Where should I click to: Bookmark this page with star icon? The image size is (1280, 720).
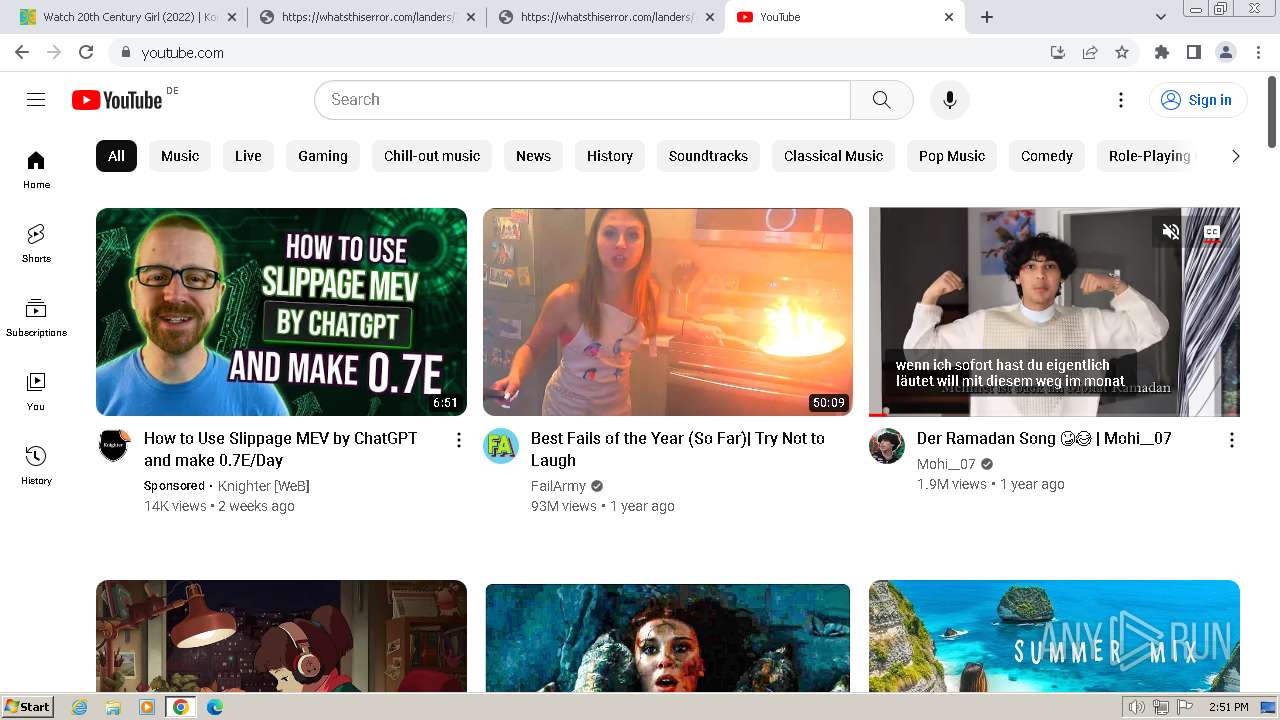coord(1122,52)
